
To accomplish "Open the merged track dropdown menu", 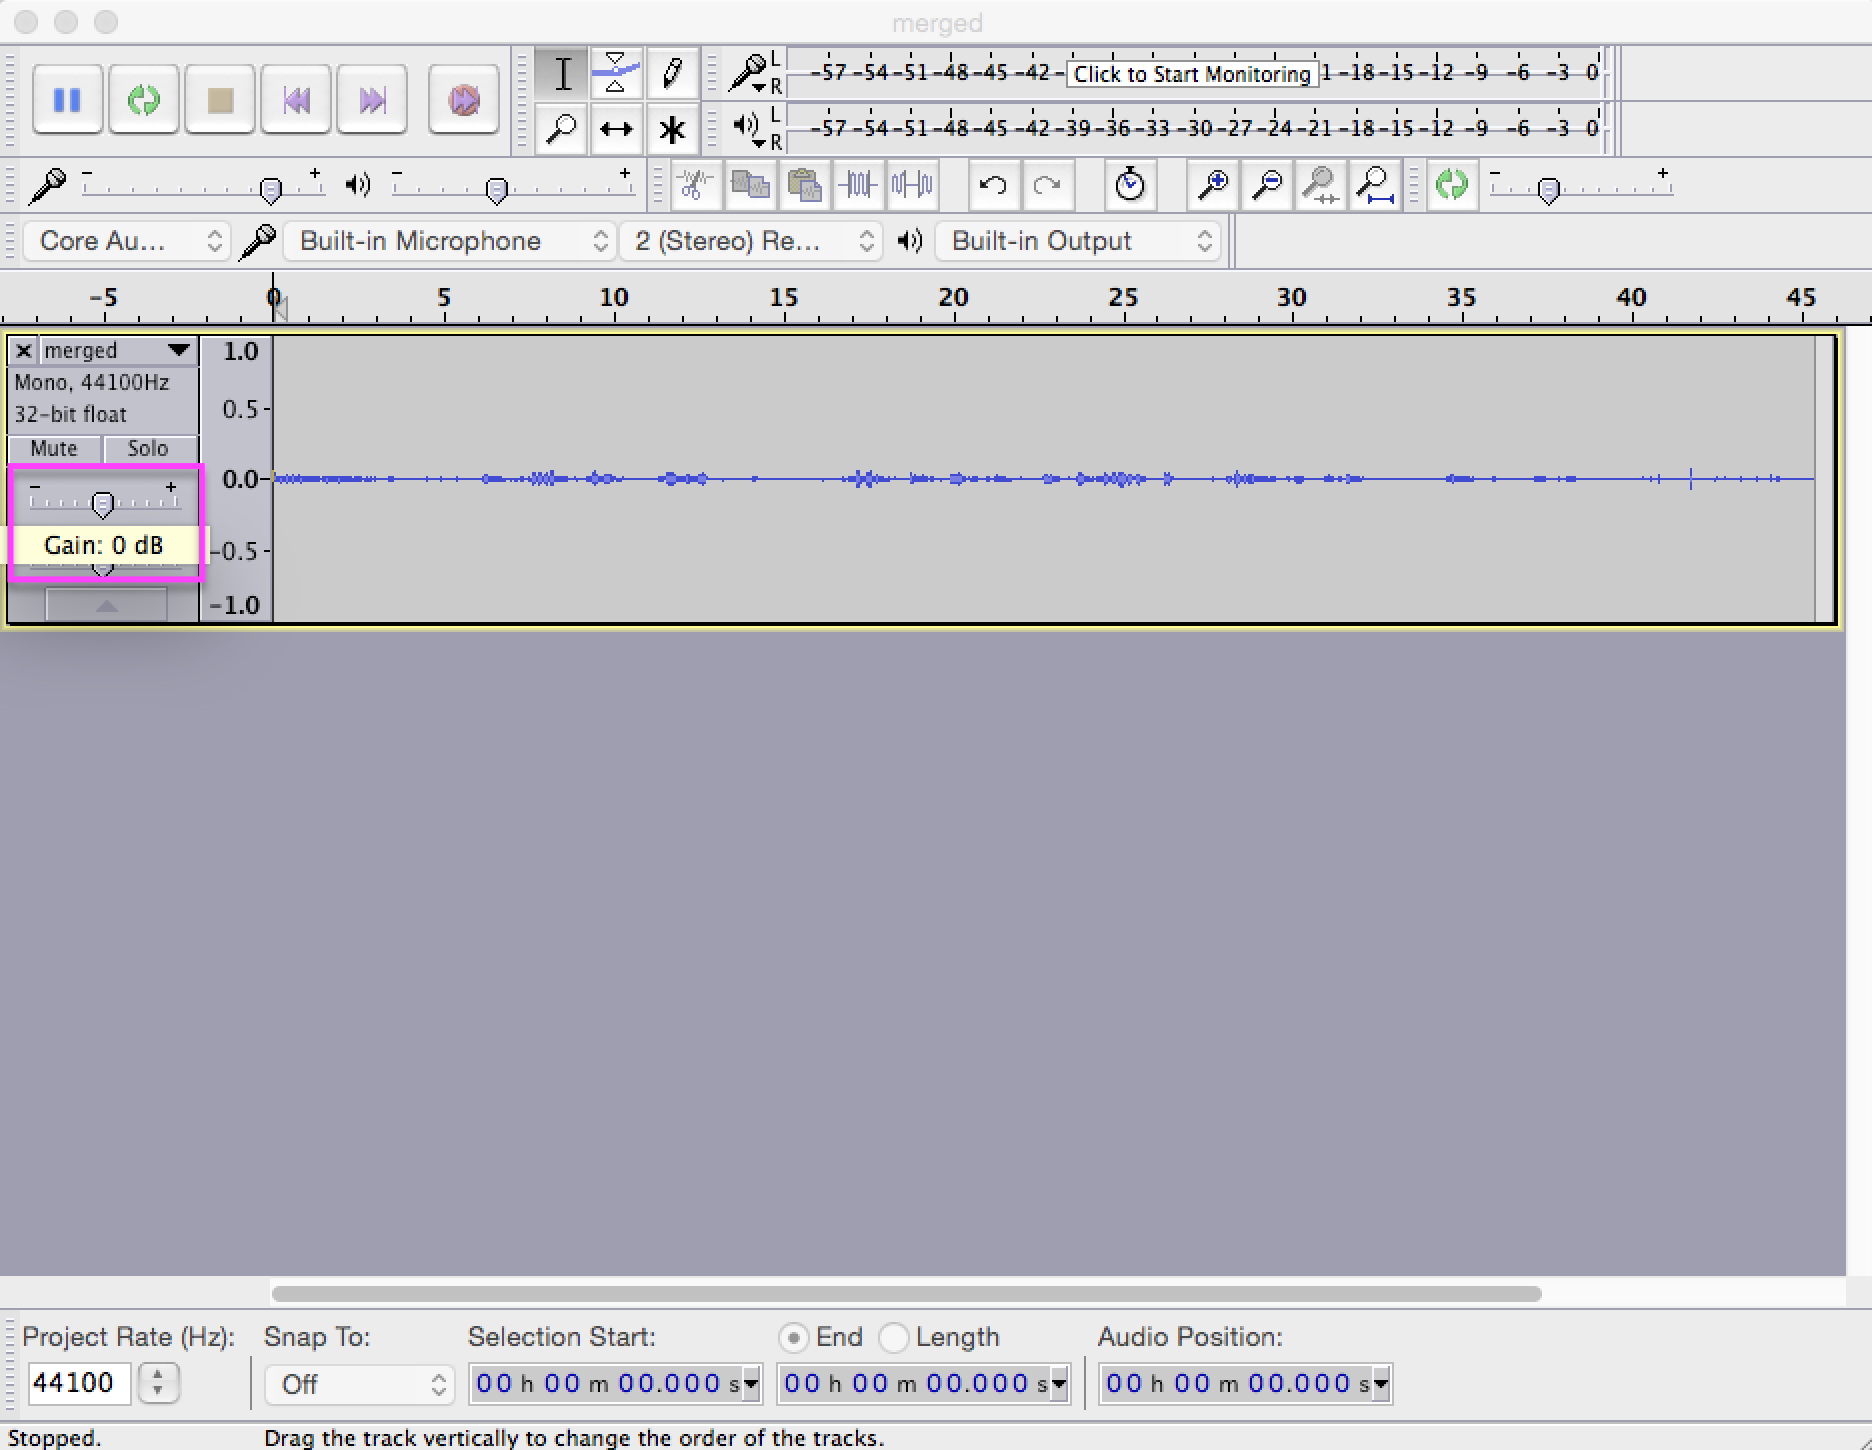I will (178, 350).
